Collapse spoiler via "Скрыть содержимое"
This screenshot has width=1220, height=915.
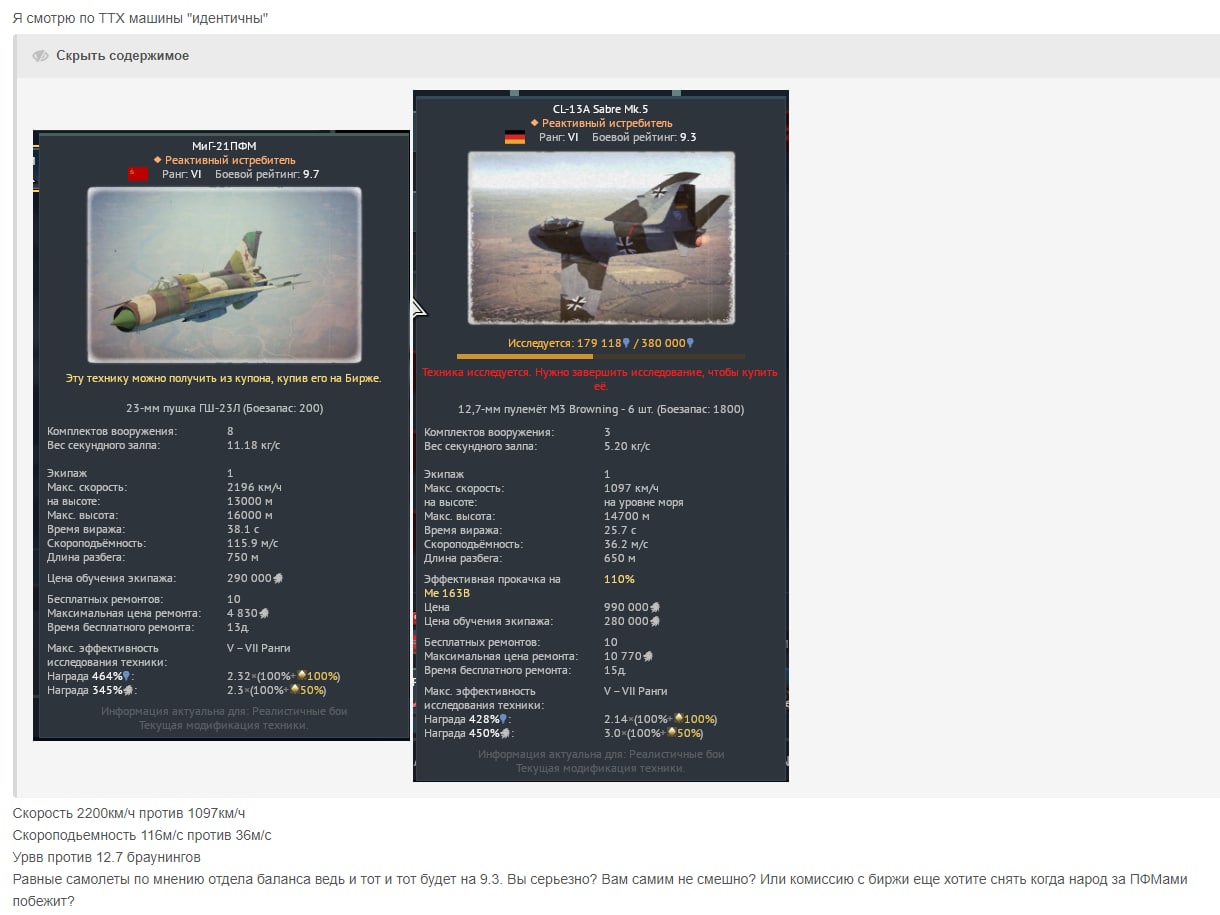click(x=122, y=56)
